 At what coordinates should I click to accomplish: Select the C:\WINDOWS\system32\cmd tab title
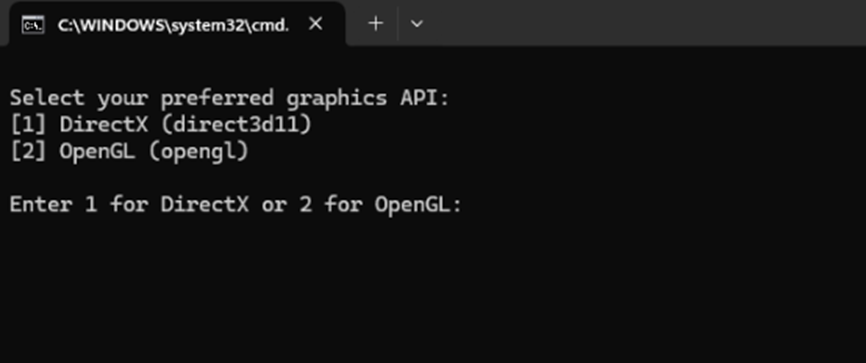click(x=173, y=25)
